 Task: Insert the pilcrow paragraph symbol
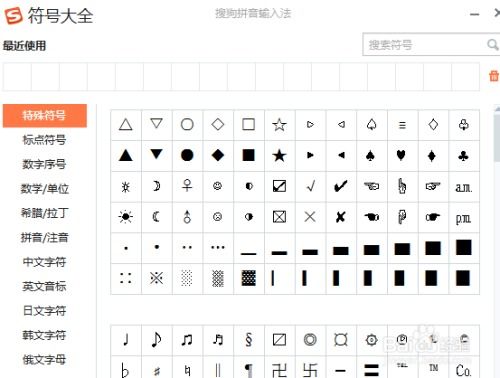click(x=249, y=368)
